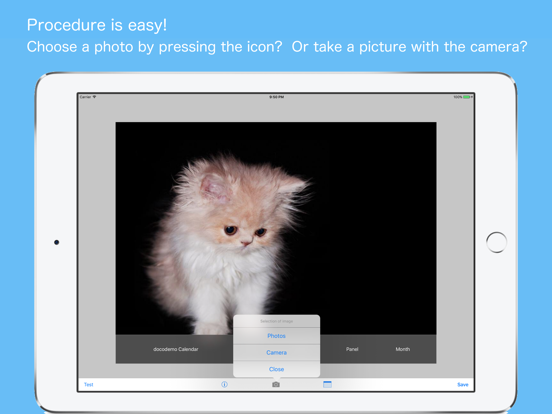Tap the status bar clock
552x414 pixels.
[277, 97]
